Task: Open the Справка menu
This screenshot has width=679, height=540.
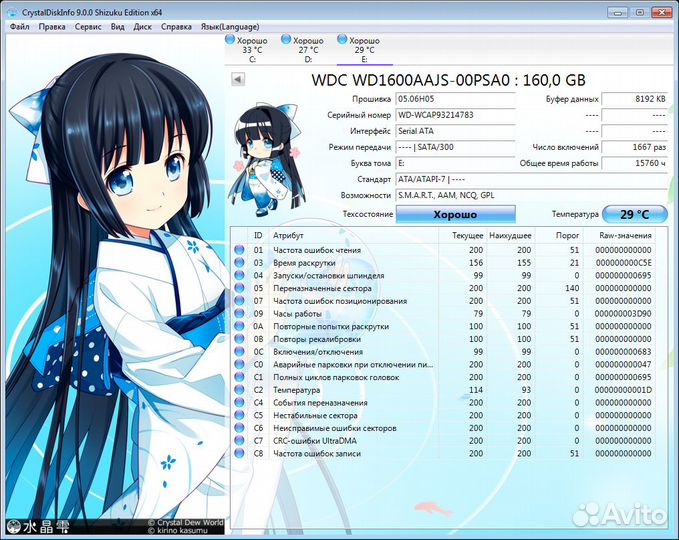Action: click(176, 27)
